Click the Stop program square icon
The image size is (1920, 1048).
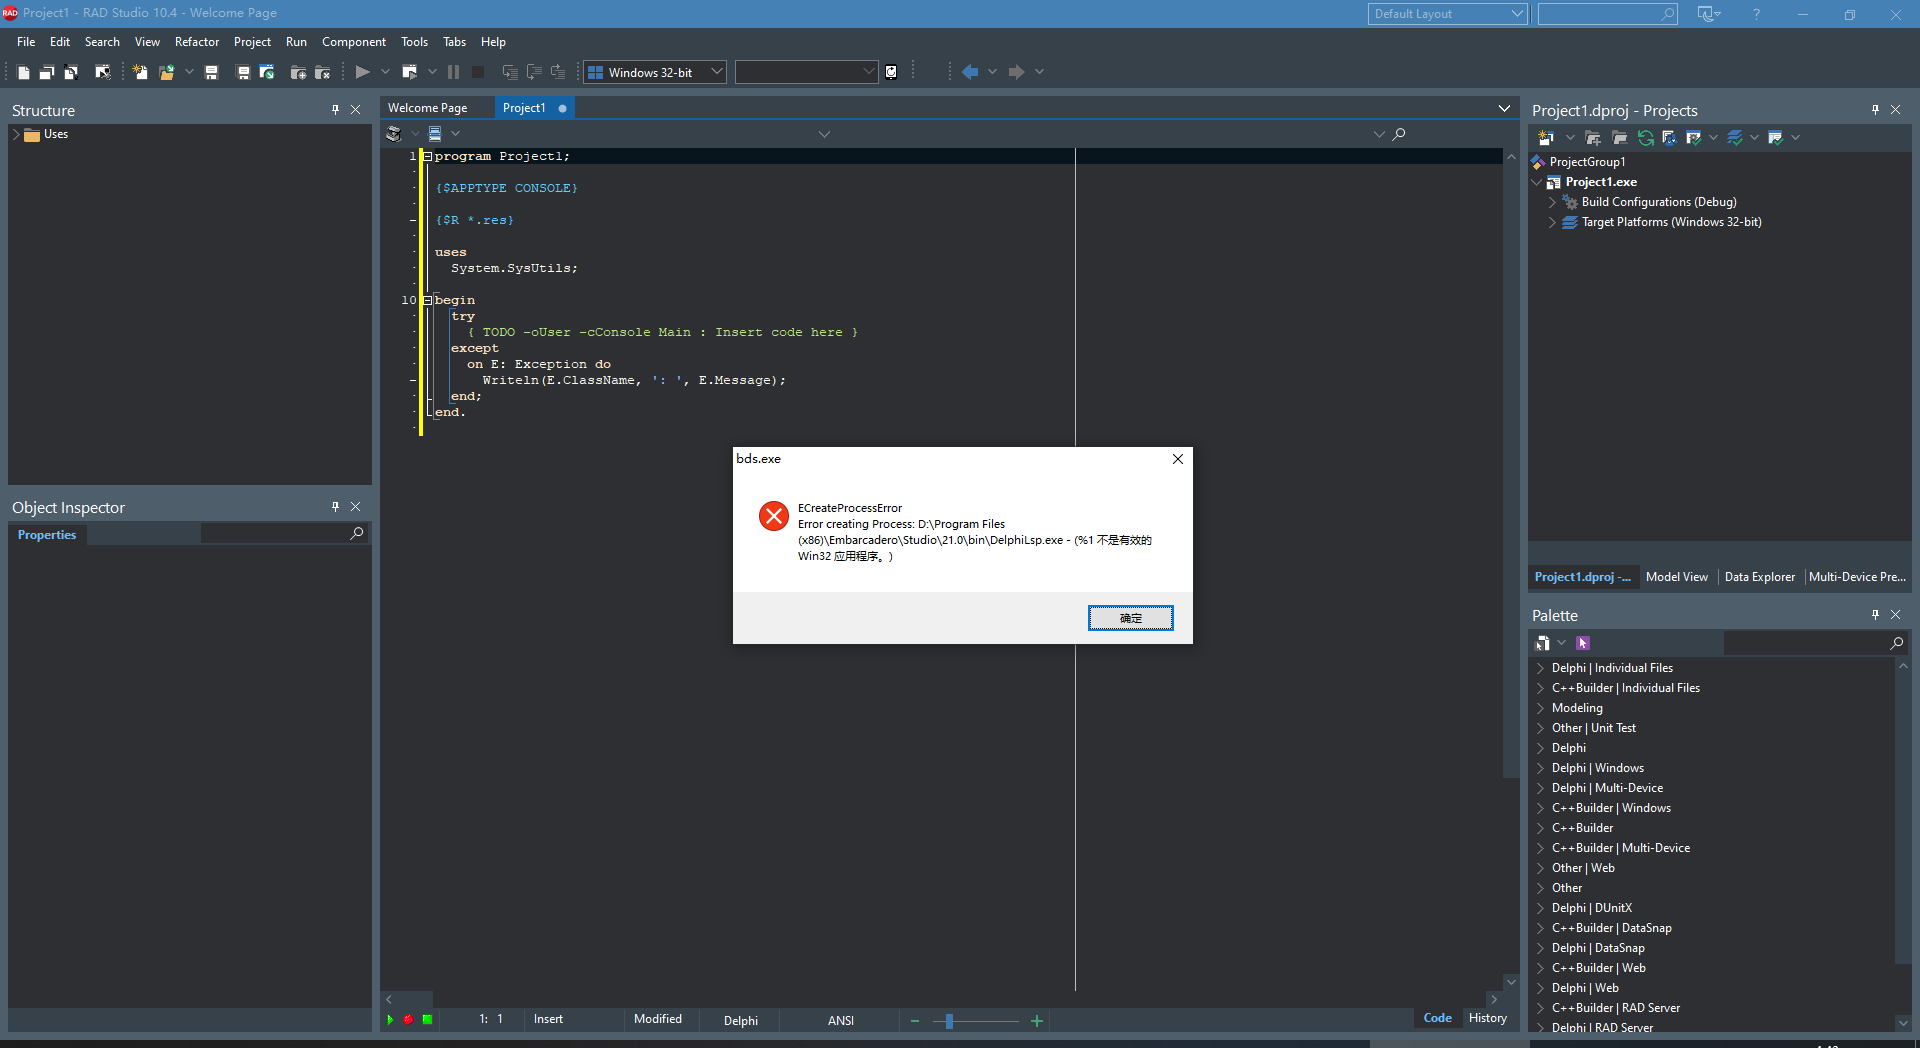(478, 72)
